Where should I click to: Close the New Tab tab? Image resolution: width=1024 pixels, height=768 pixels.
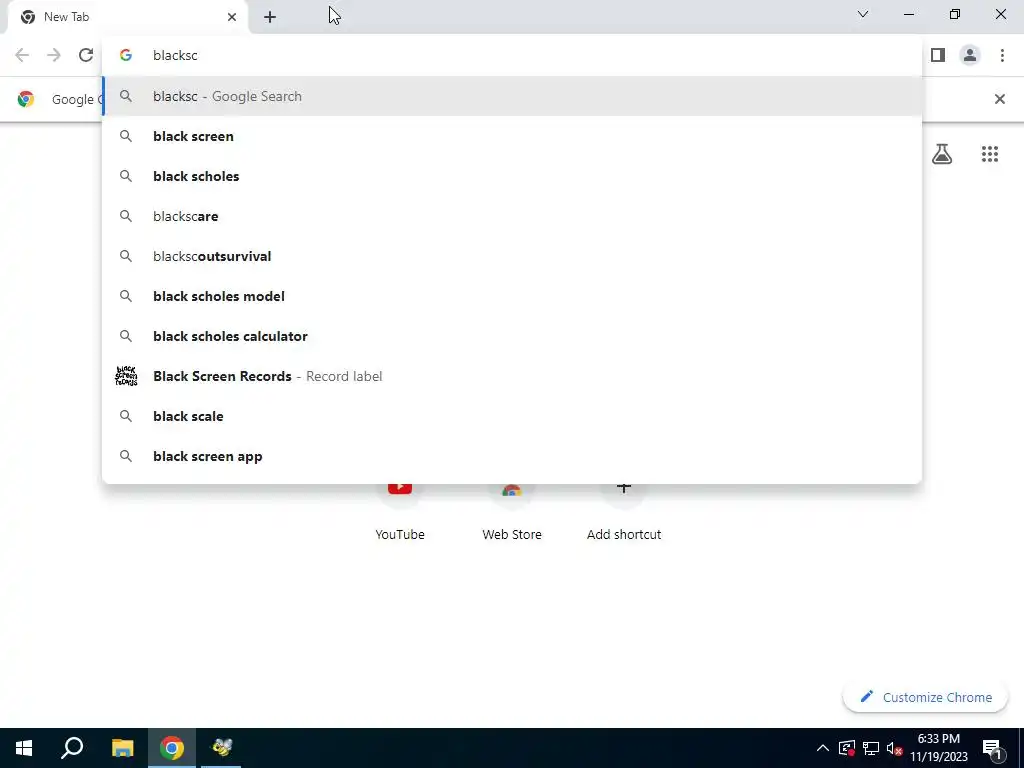click(x=232, y=17)
